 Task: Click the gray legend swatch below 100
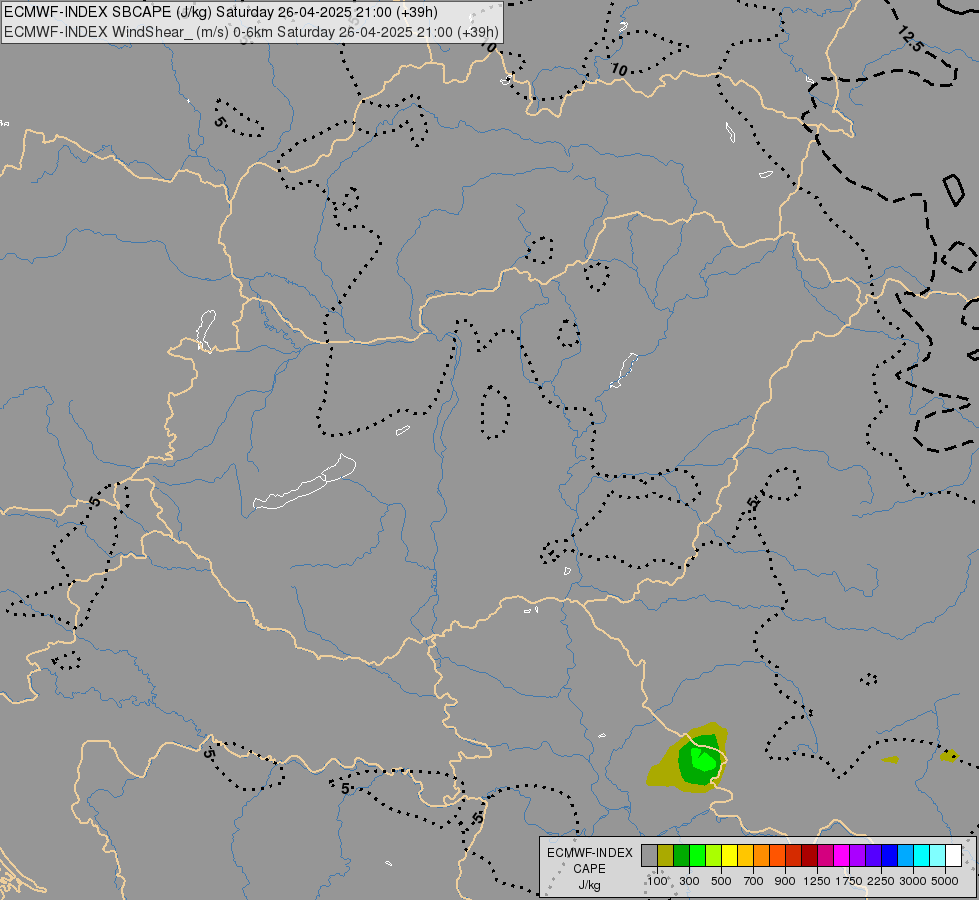649,856
